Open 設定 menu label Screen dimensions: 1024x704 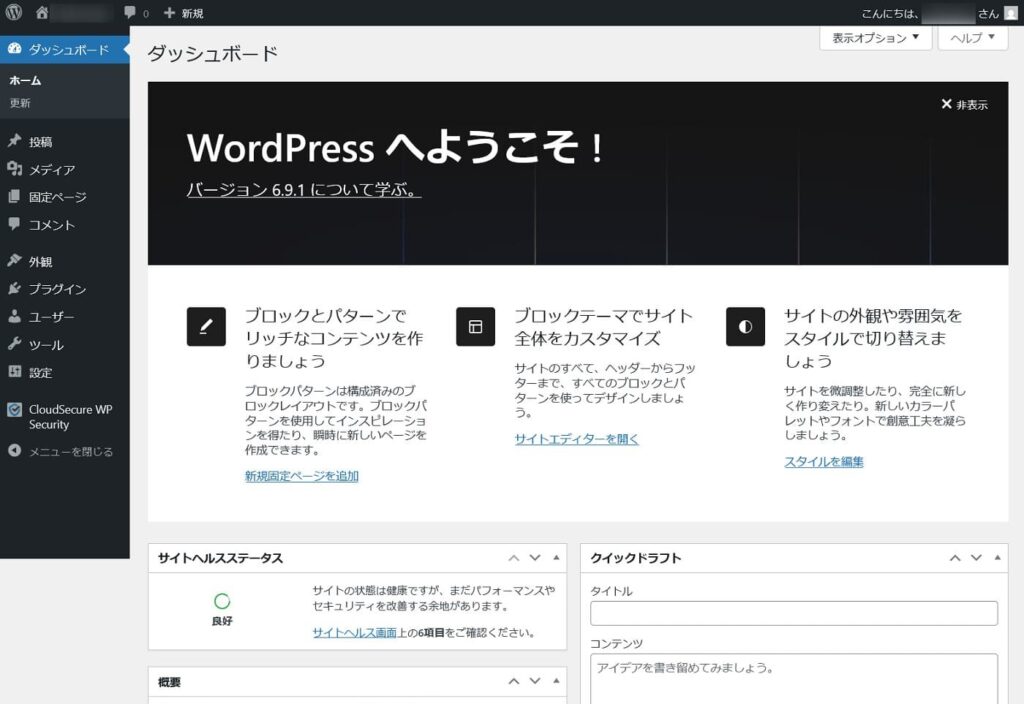click(40, 372)
